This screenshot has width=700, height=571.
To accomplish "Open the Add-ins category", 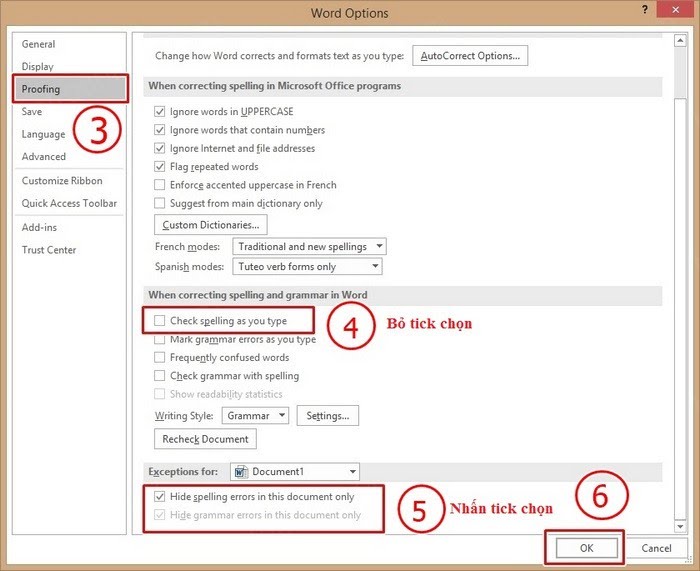I will tap(39, 227).
